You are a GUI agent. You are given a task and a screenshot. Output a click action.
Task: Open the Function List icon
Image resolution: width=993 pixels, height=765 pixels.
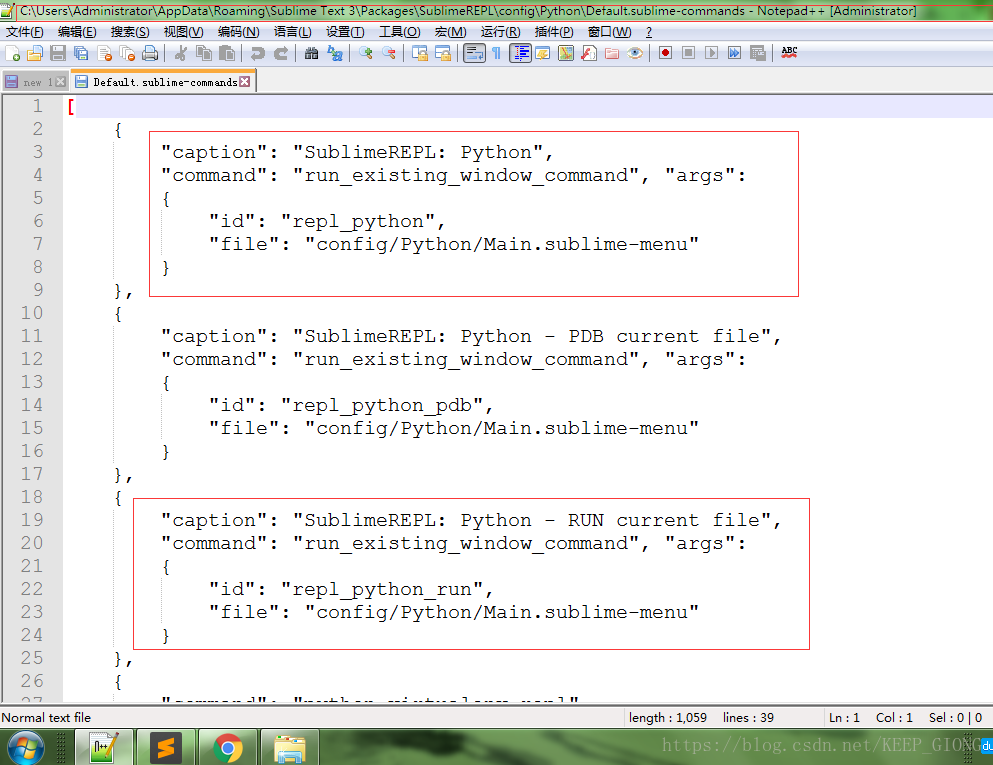(x=589, y=53)
